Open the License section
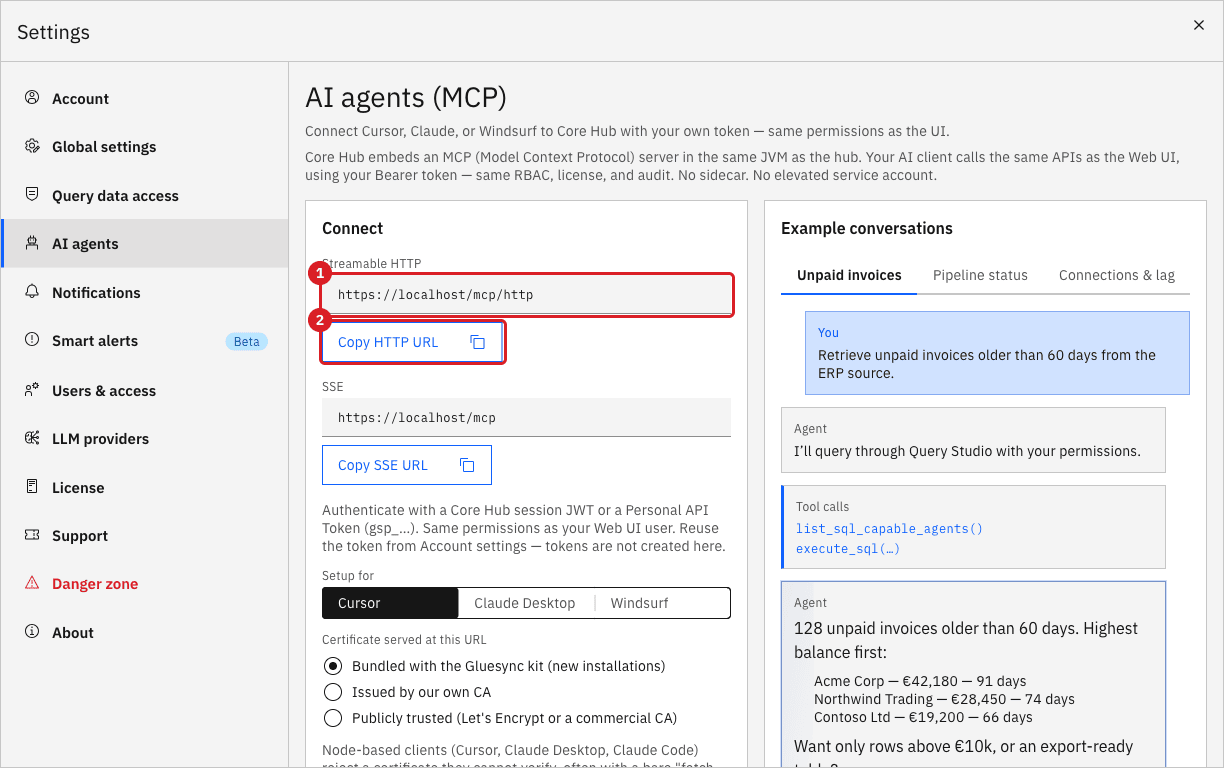The height and width of the screenshot is (768, 1224). click(145, 487)
